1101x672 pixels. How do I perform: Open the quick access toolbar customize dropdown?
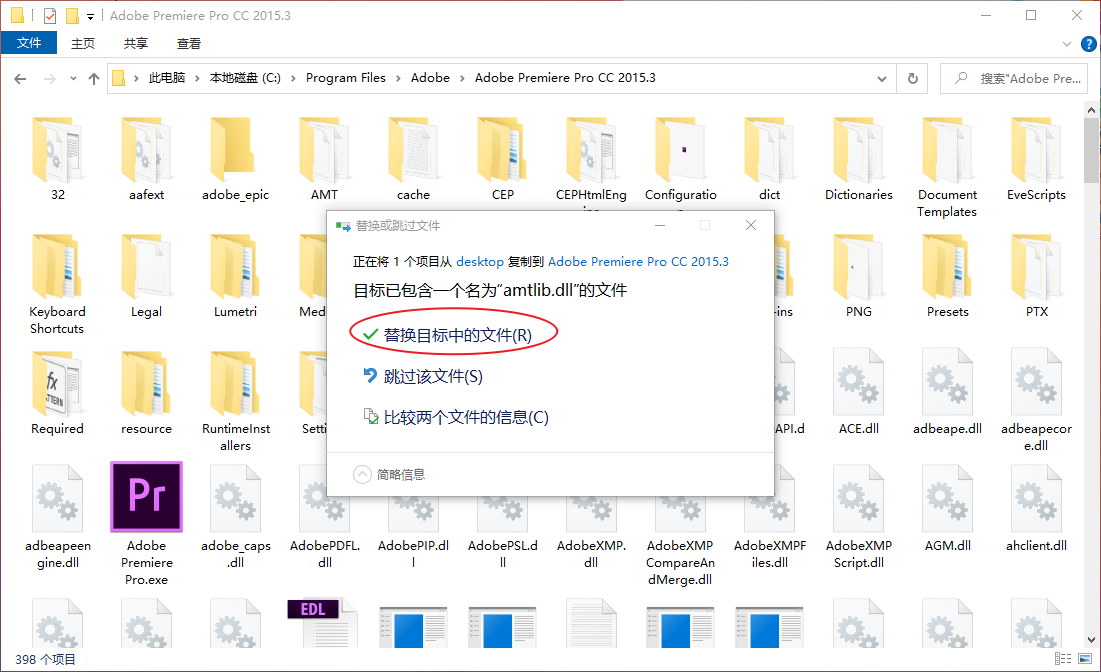point(90,16)
